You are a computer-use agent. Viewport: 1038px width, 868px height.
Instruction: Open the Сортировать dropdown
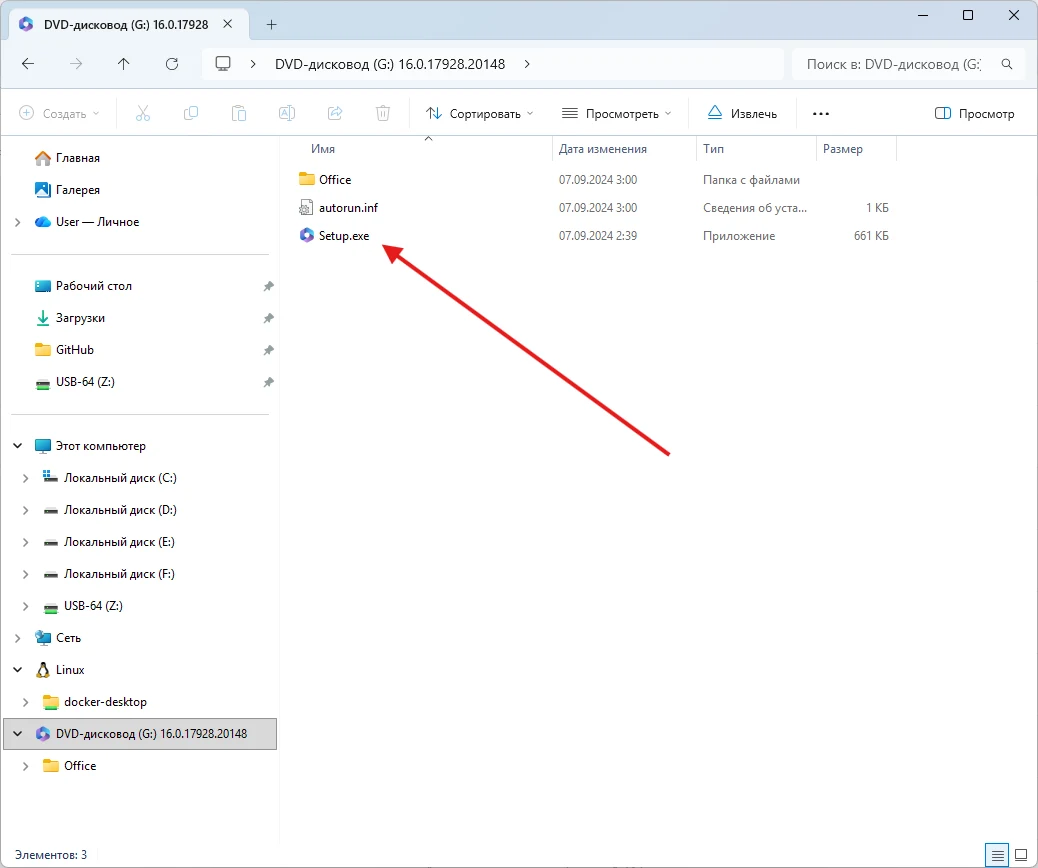(479, 113)
